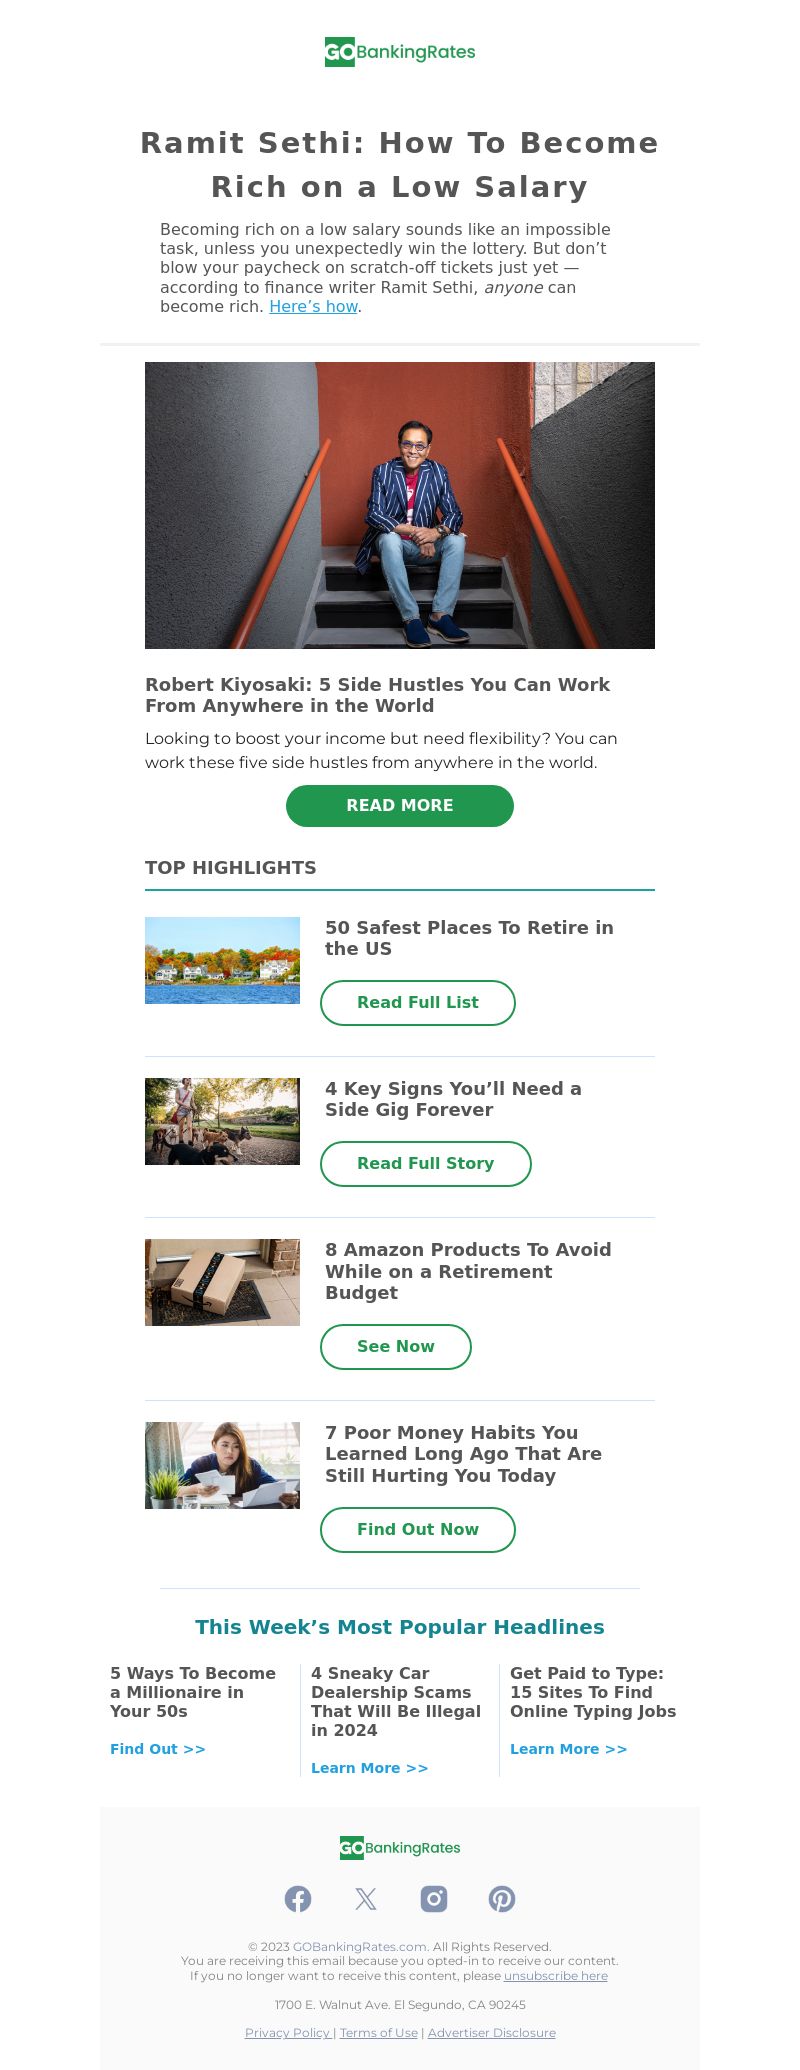Click the GOBankingRates footer logo

pos(400,1848)
